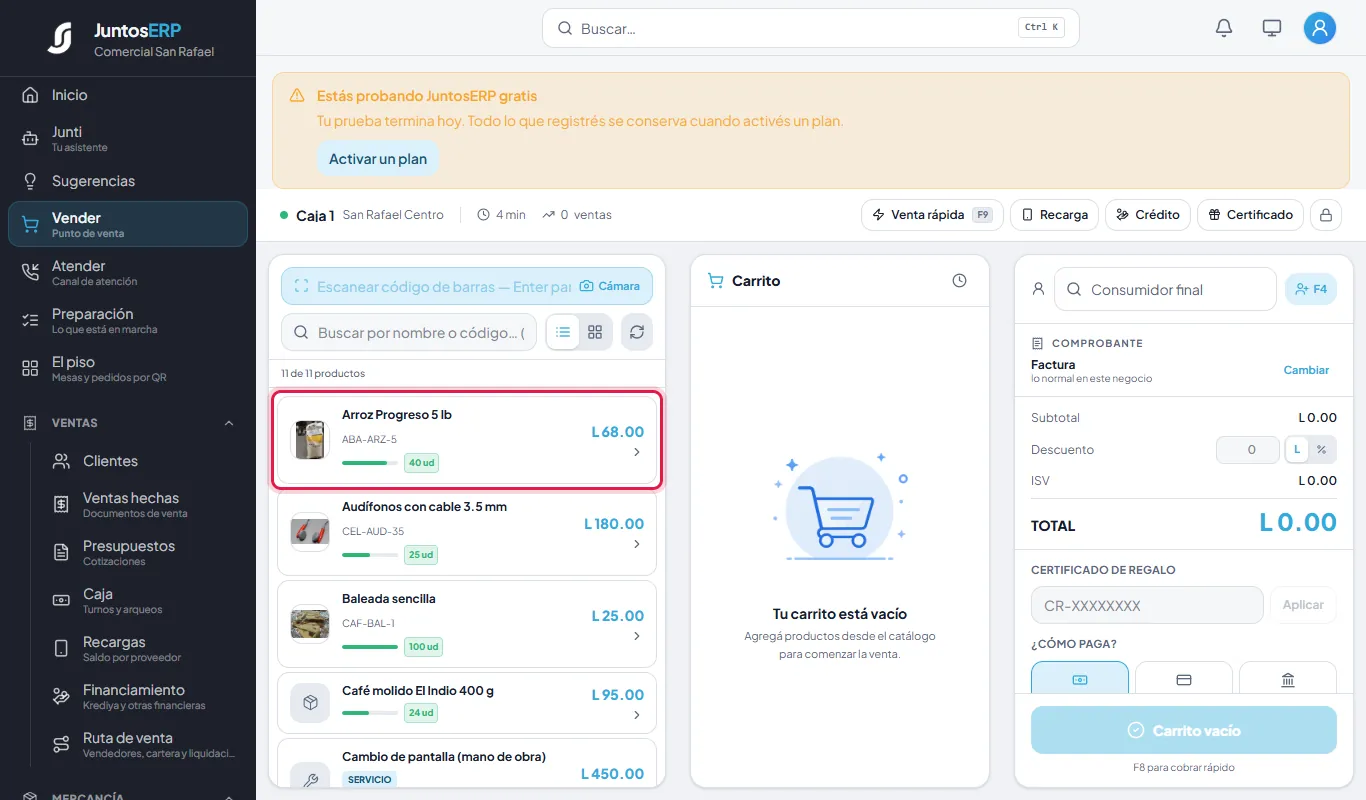Open Atender canal de atención
1366x800 pixels.
coord(128,272)
